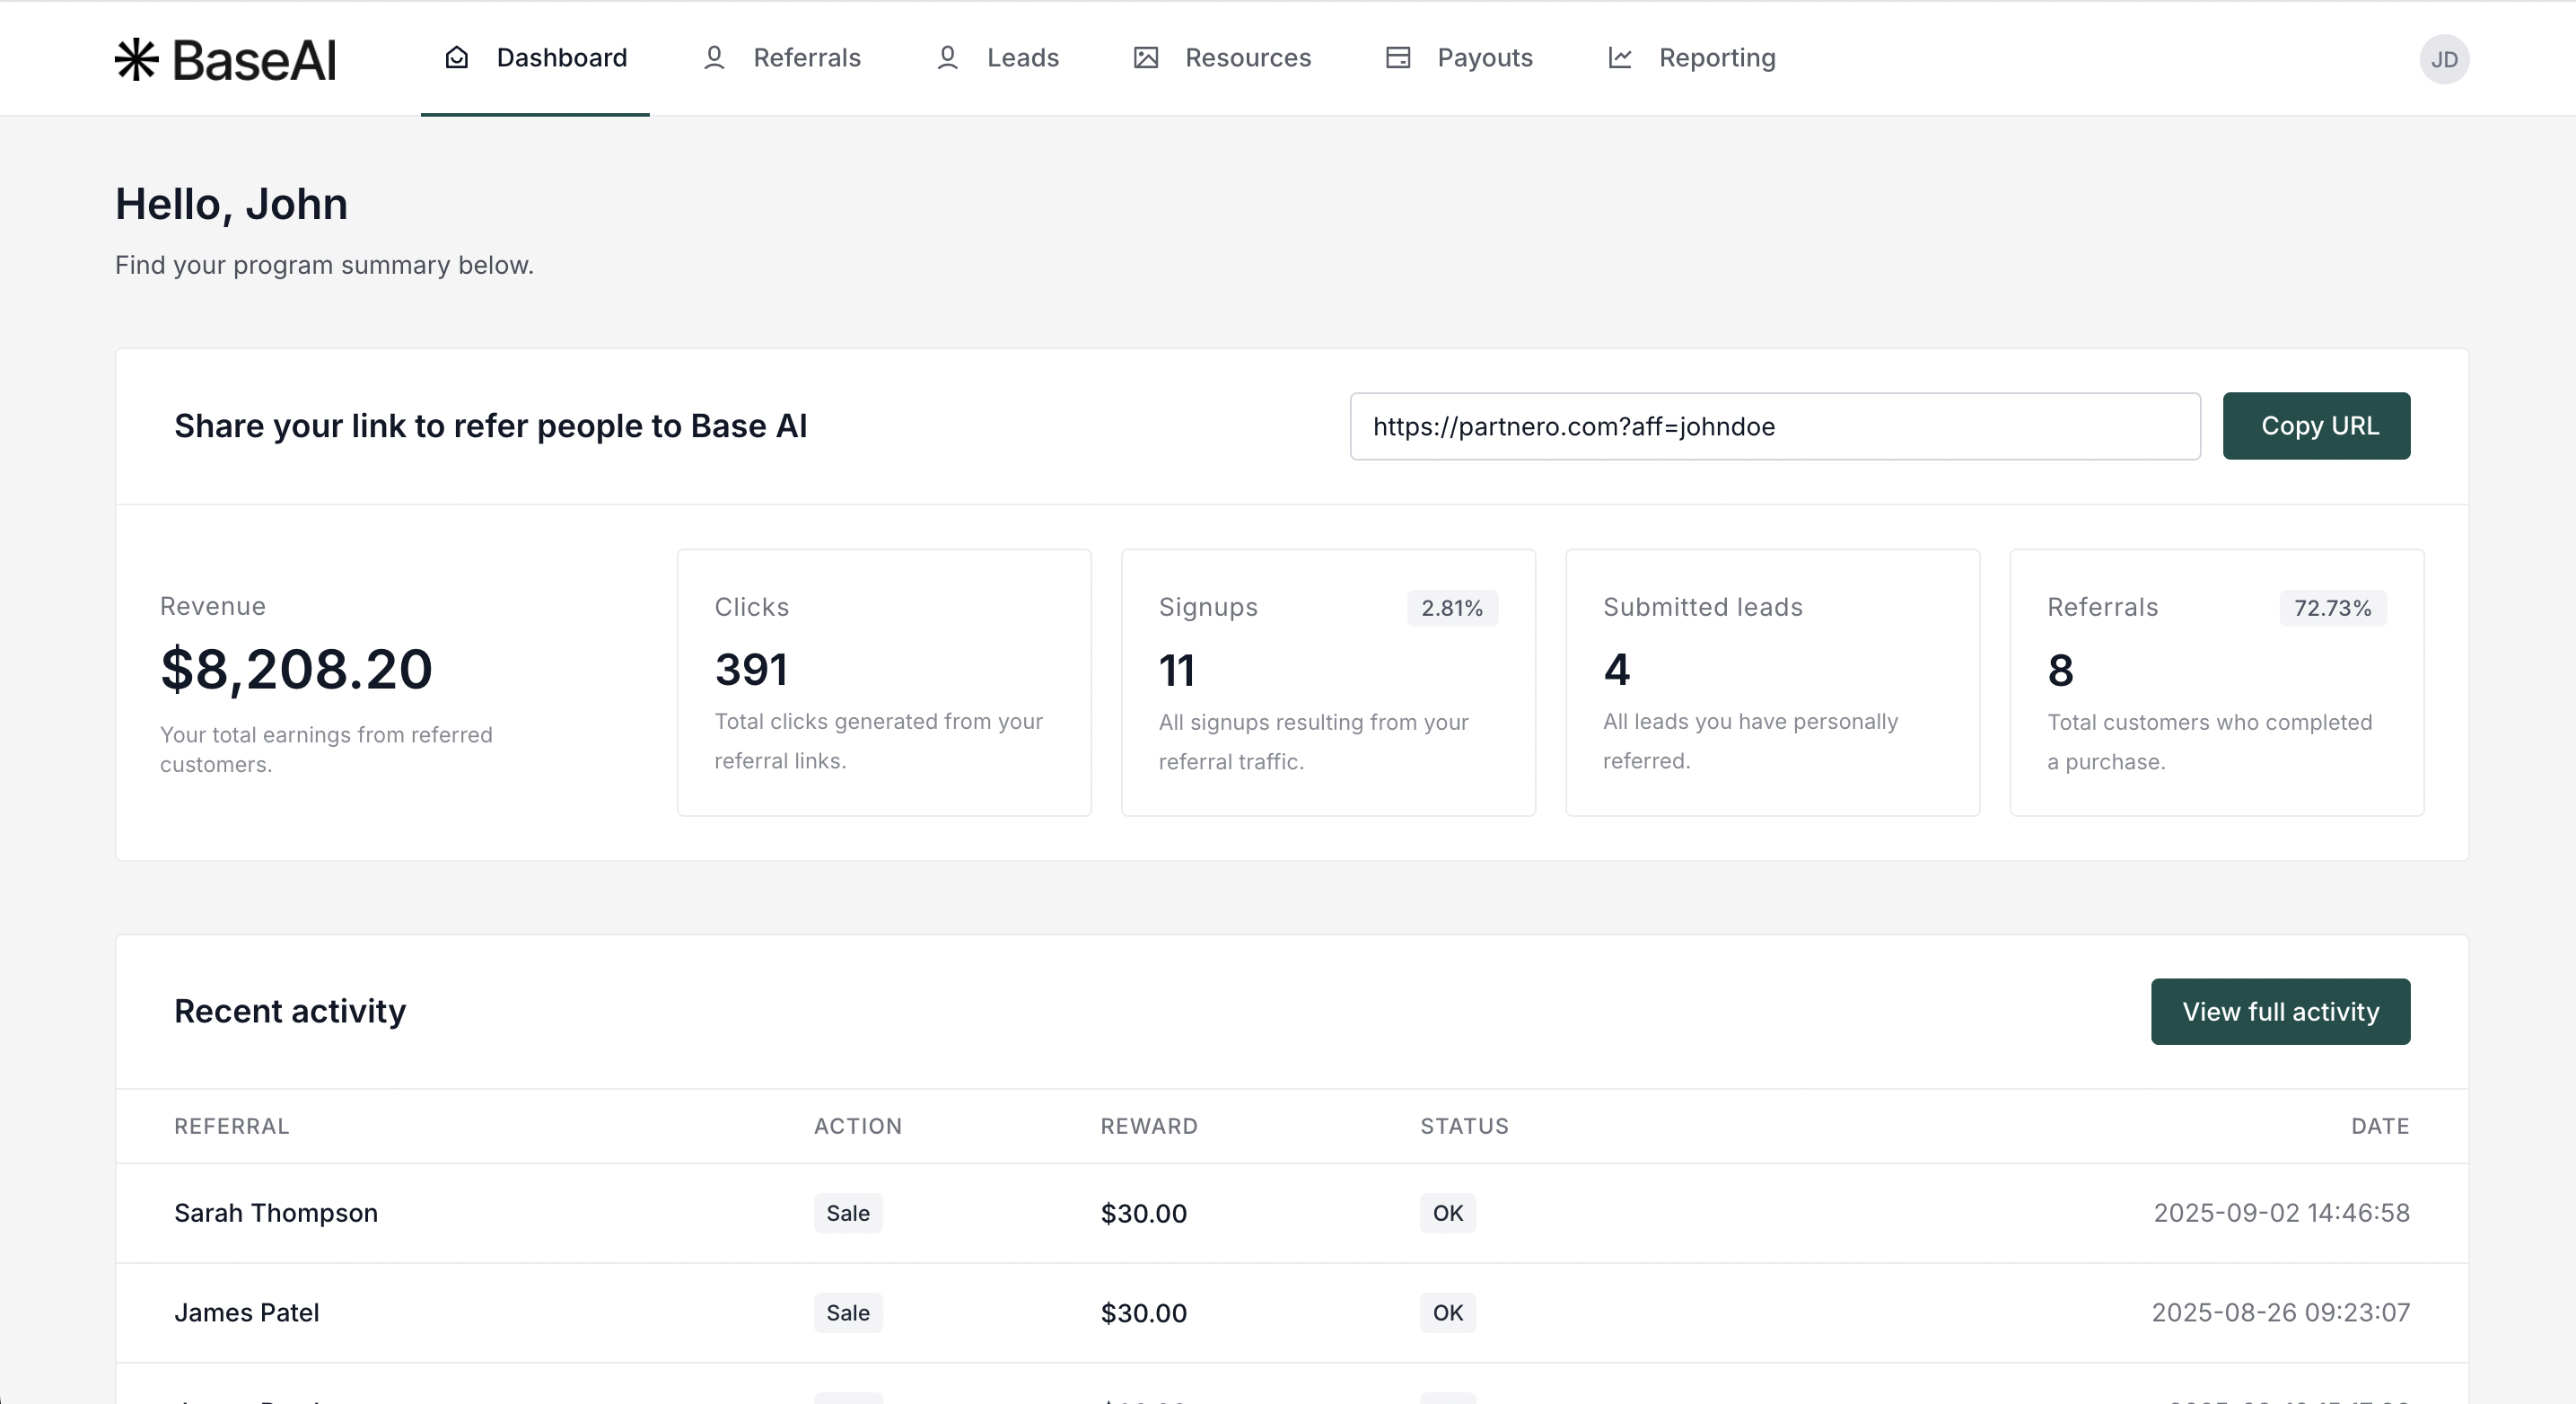The width and height of the screenshot is (2576, 1404).
Task: Go to the Reporting tab
Action: pos(1716,58)
